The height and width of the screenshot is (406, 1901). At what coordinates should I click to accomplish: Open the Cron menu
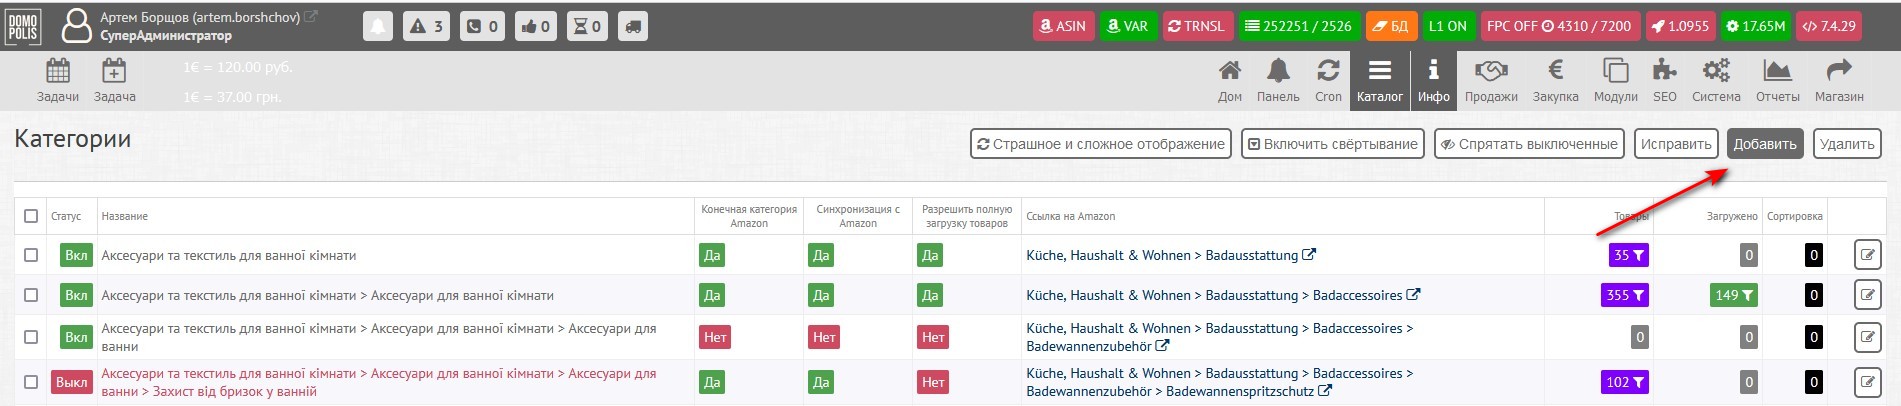(x=1328, y=80)
